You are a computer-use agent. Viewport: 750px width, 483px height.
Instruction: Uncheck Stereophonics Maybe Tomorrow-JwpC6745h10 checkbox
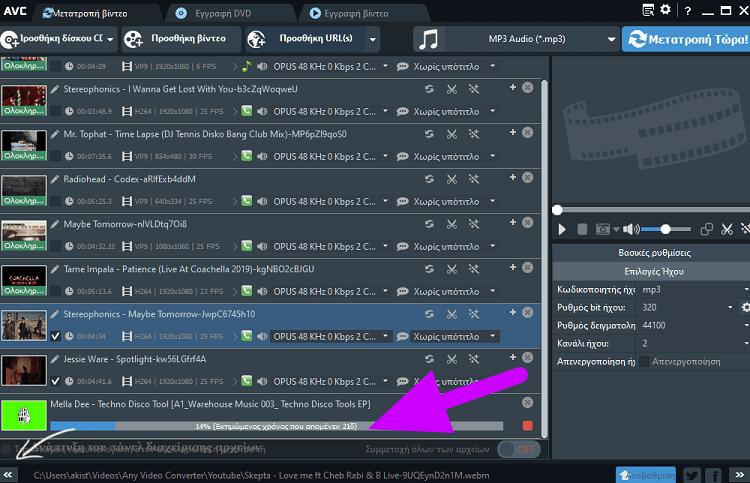coord(55,336)
